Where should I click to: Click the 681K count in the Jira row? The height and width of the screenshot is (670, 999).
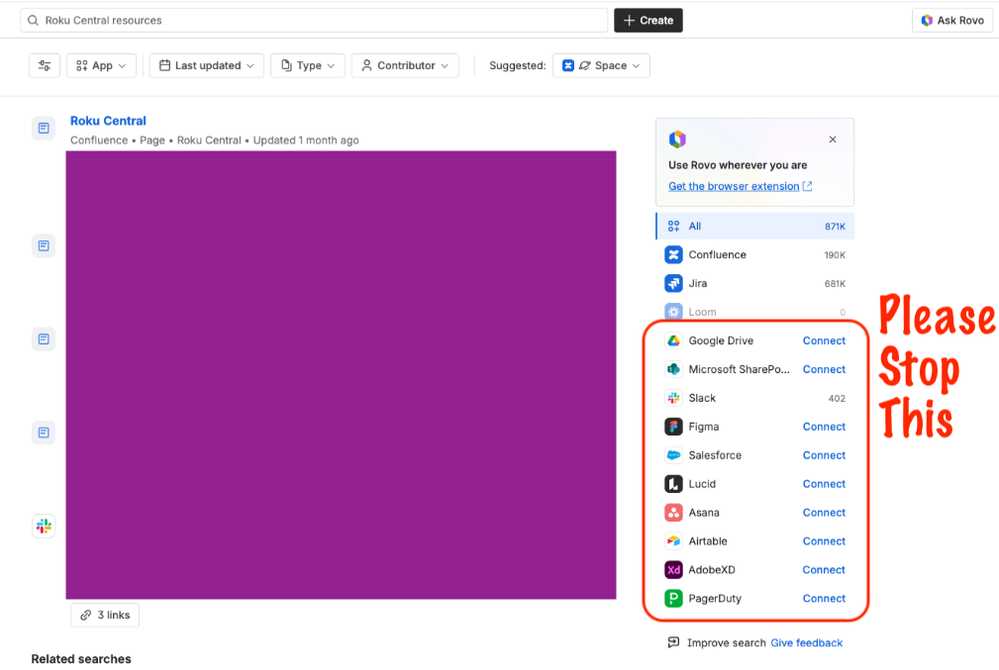pyautogui.click(x=835, y=284)
